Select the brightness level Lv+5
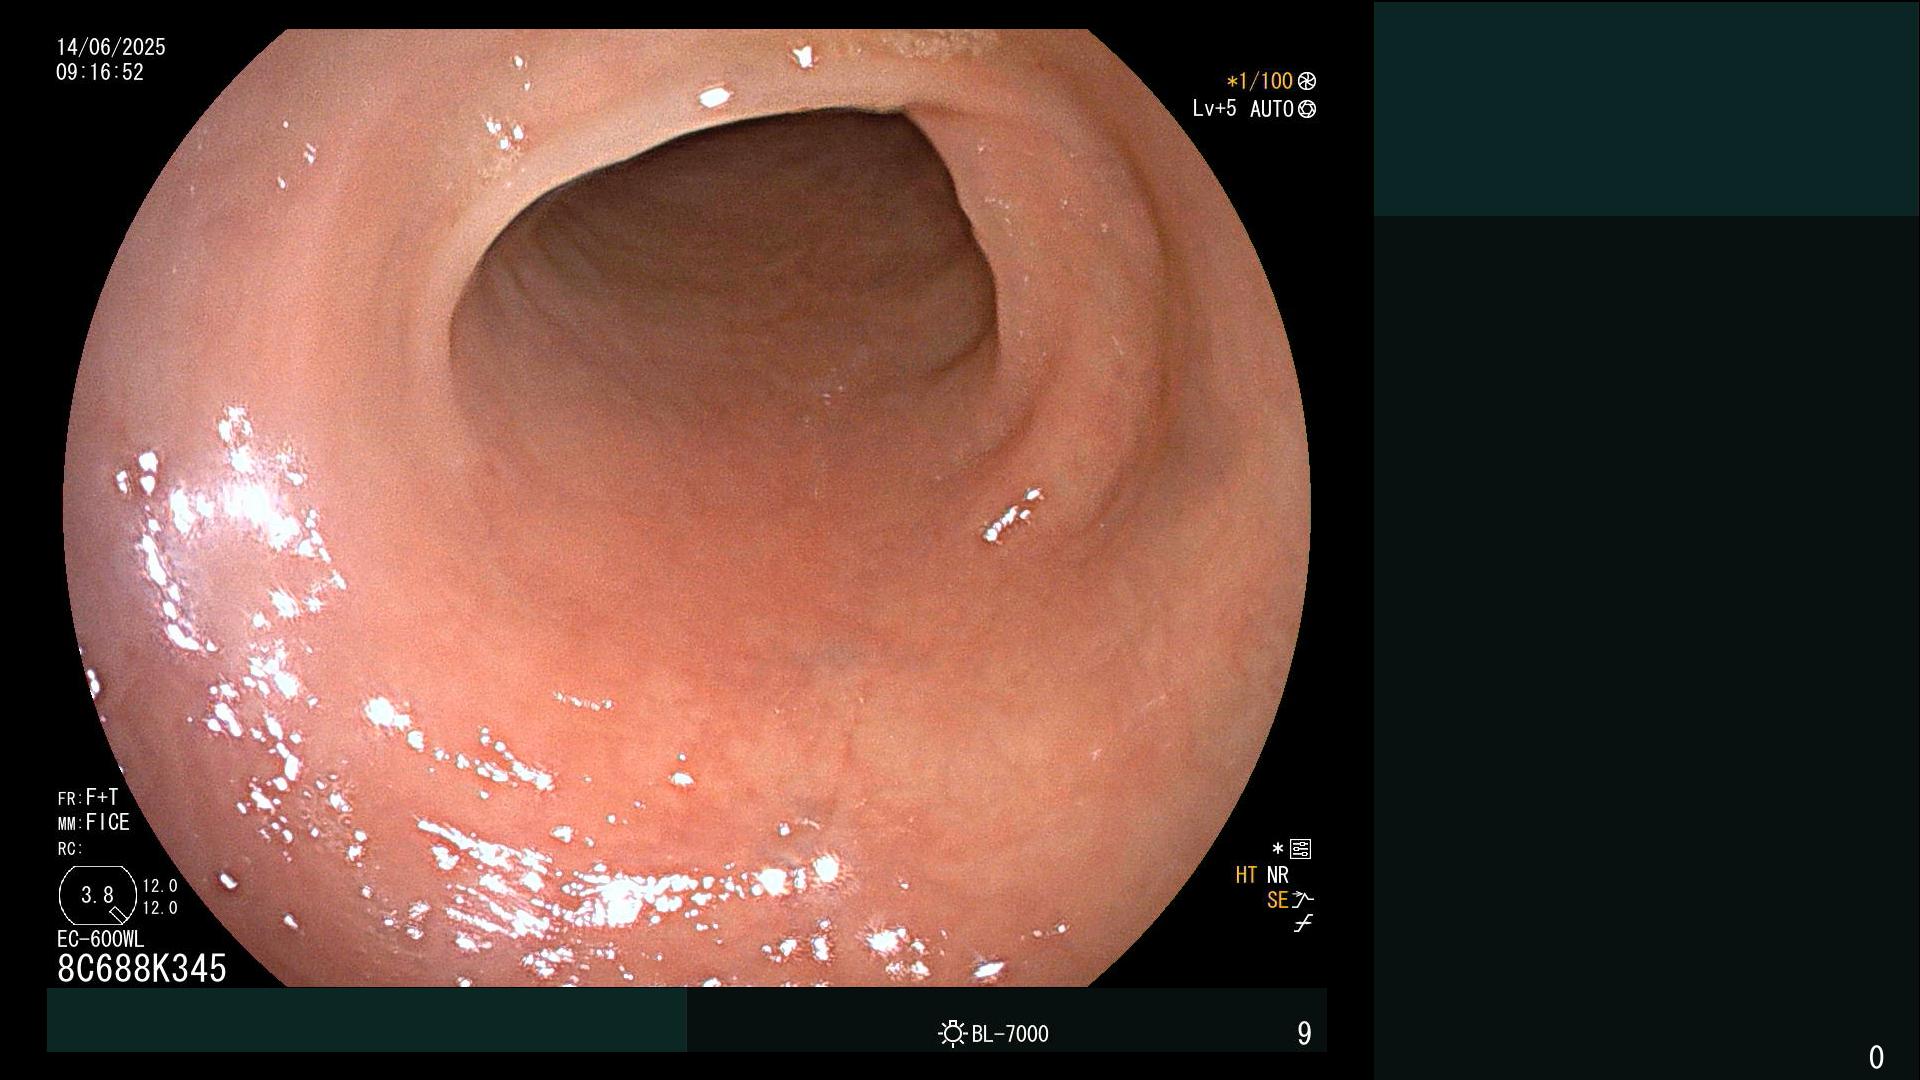The image size is (1920, 1080). 1214,108
